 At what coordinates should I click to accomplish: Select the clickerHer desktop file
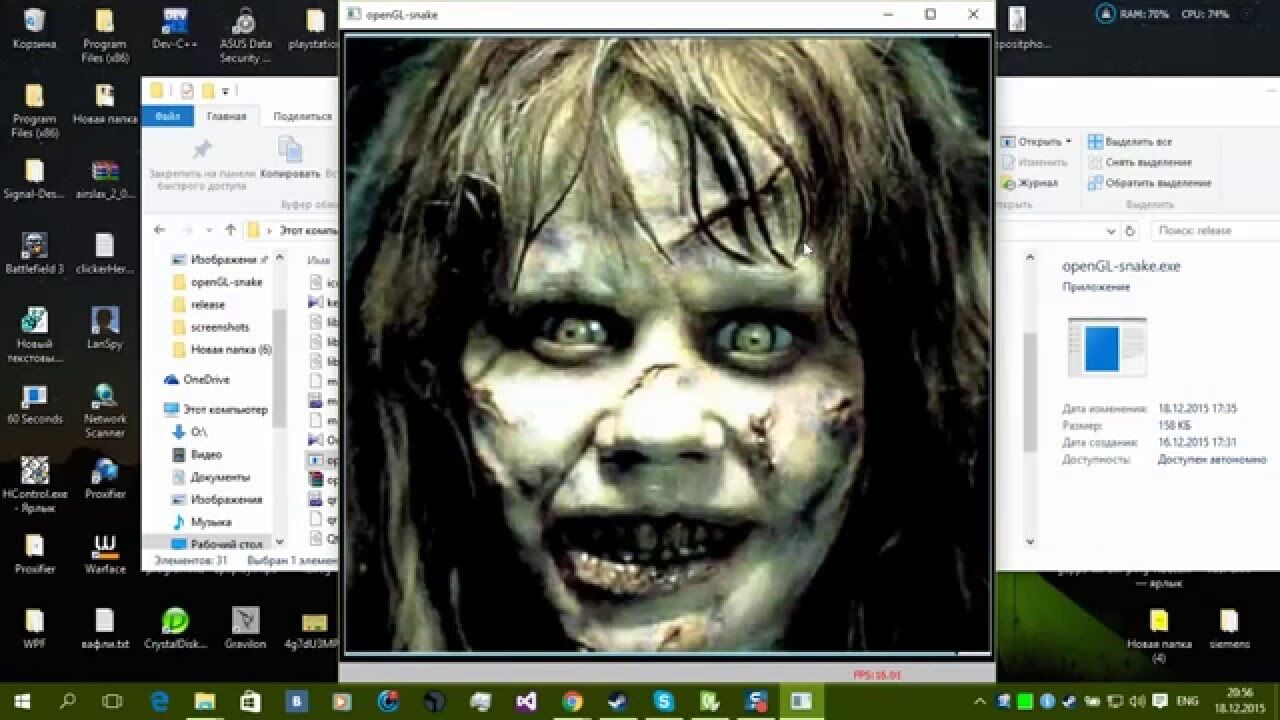(105, 253)
